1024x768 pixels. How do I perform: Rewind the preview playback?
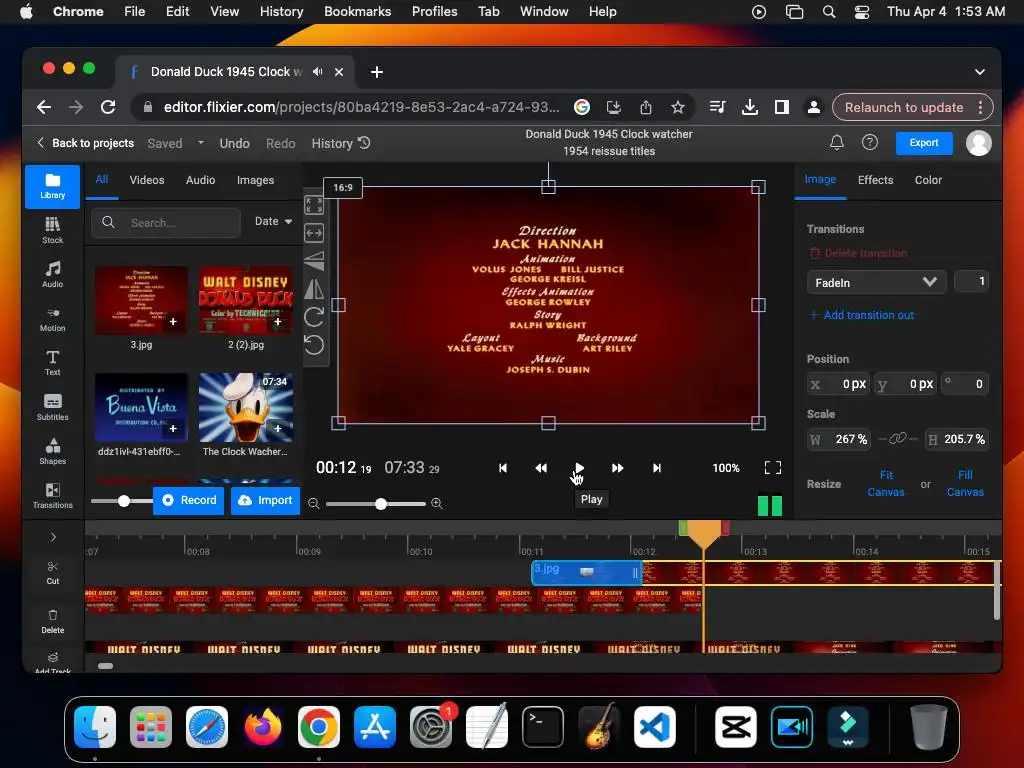click(x=541, y=468)
